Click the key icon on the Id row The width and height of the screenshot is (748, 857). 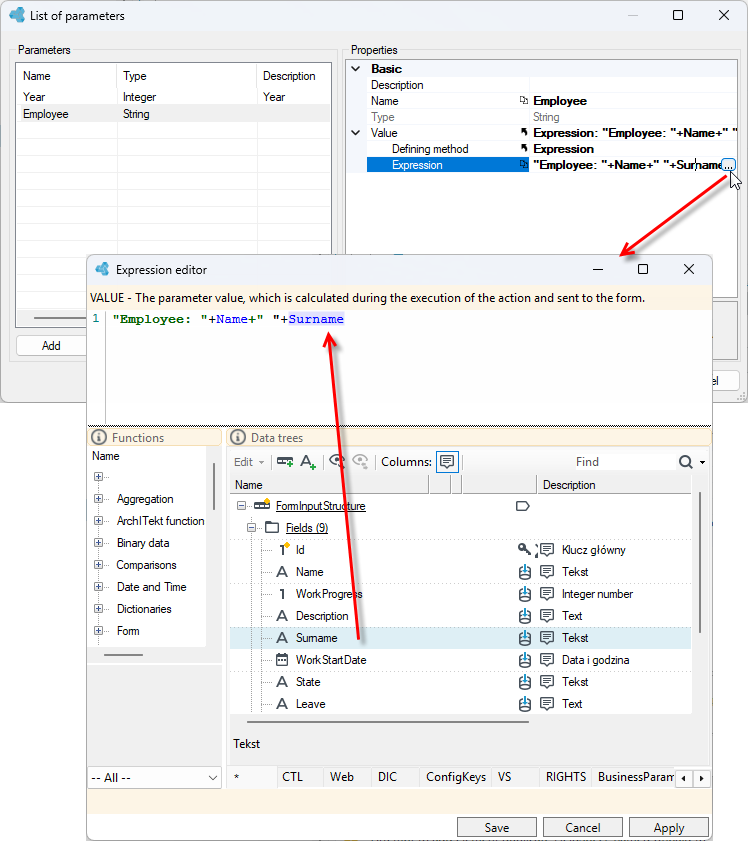(x=523, y=549)
